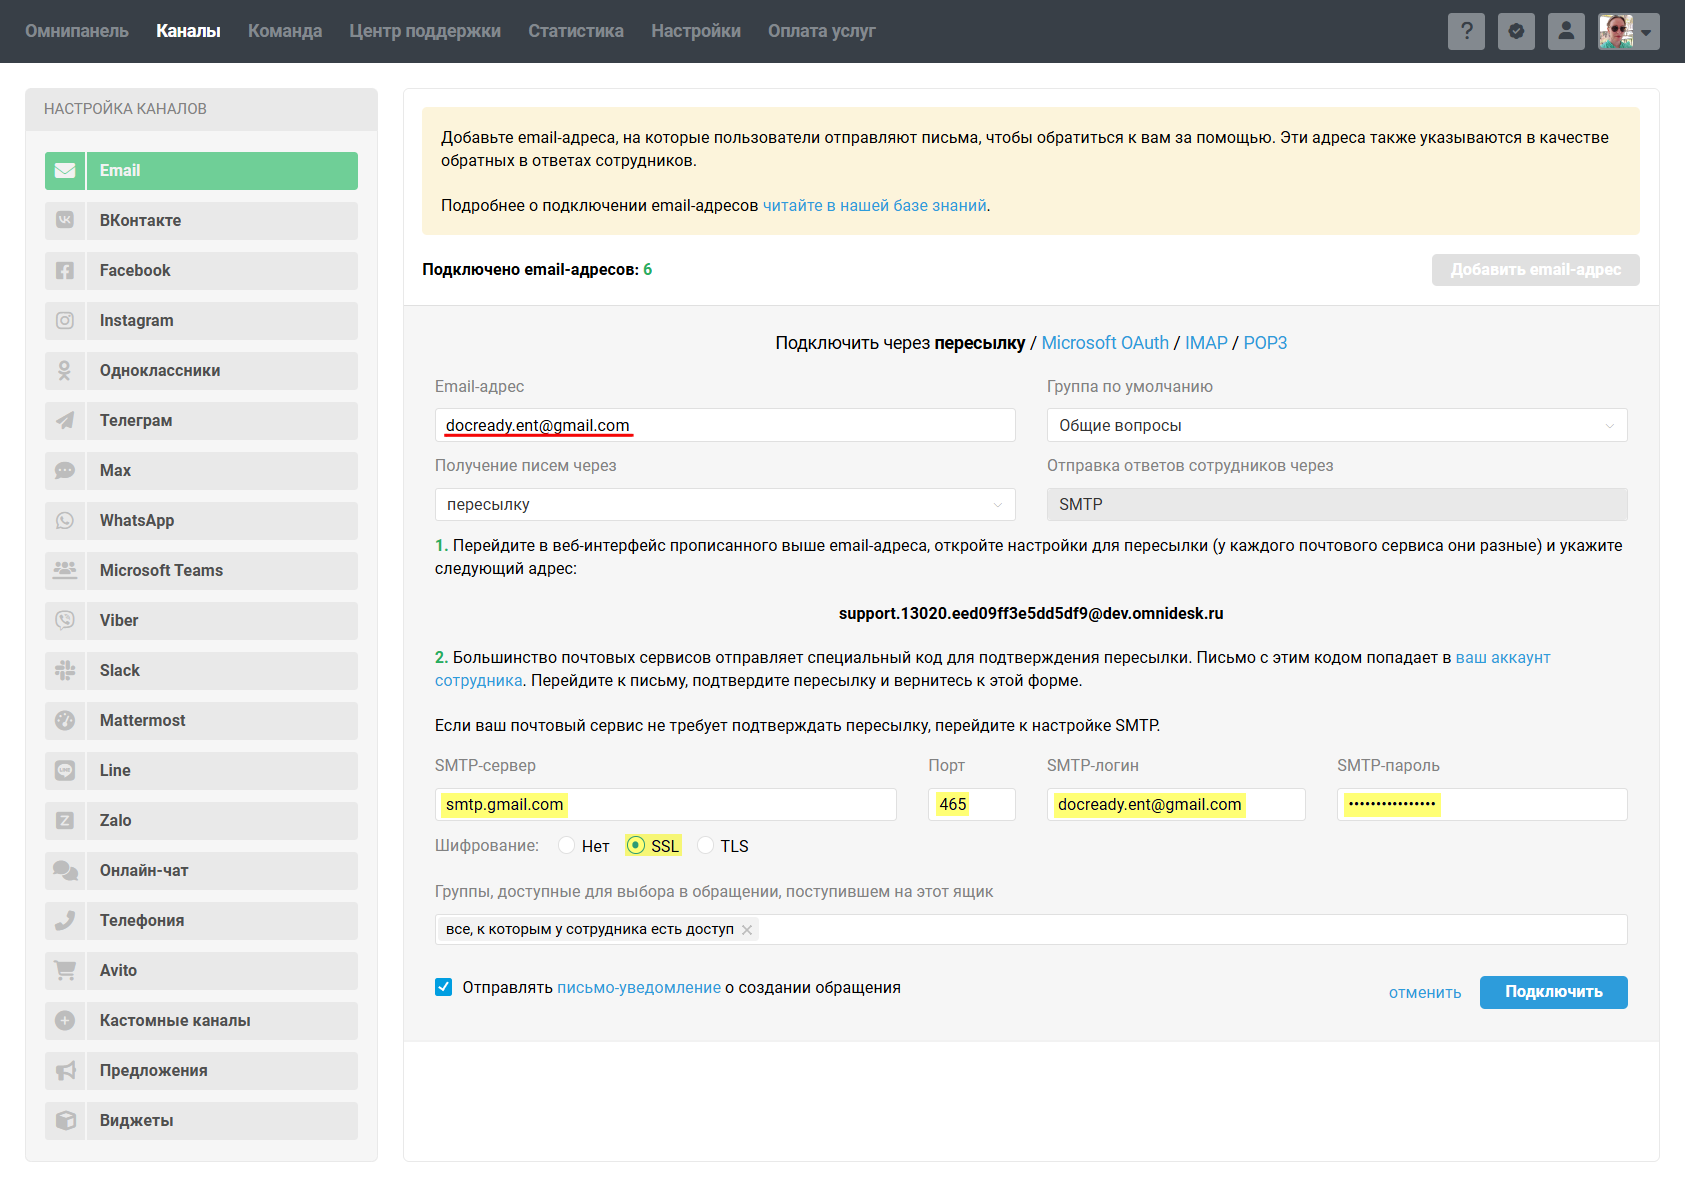Click the help question mark icon
The image size is (1685, 1187).
1466,31
